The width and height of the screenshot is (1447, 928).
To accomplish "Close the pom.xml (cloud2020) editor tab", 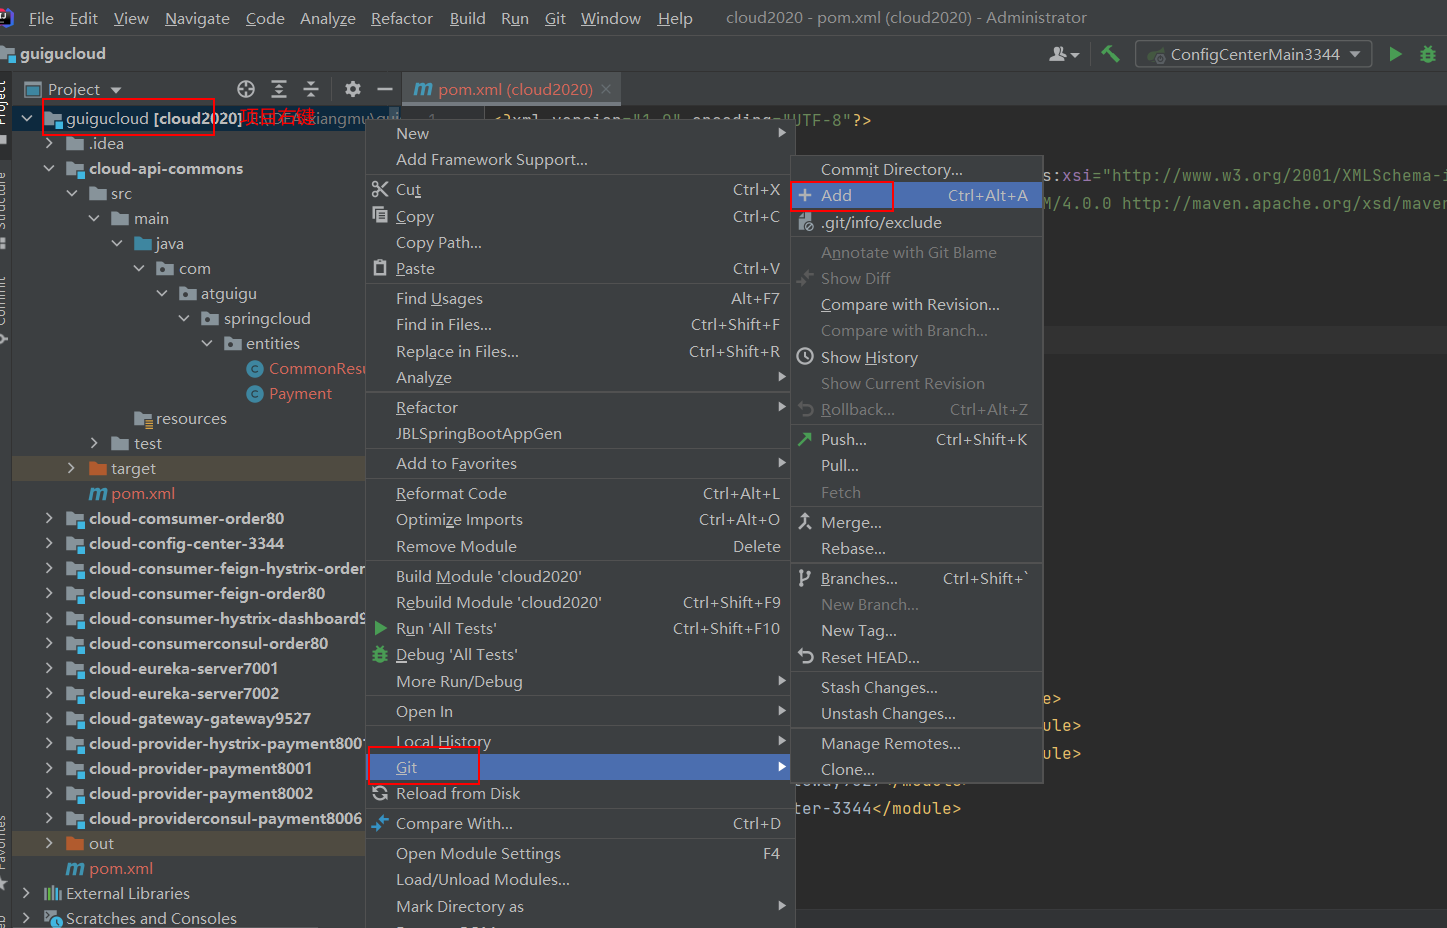I will [x=606, y=89].
